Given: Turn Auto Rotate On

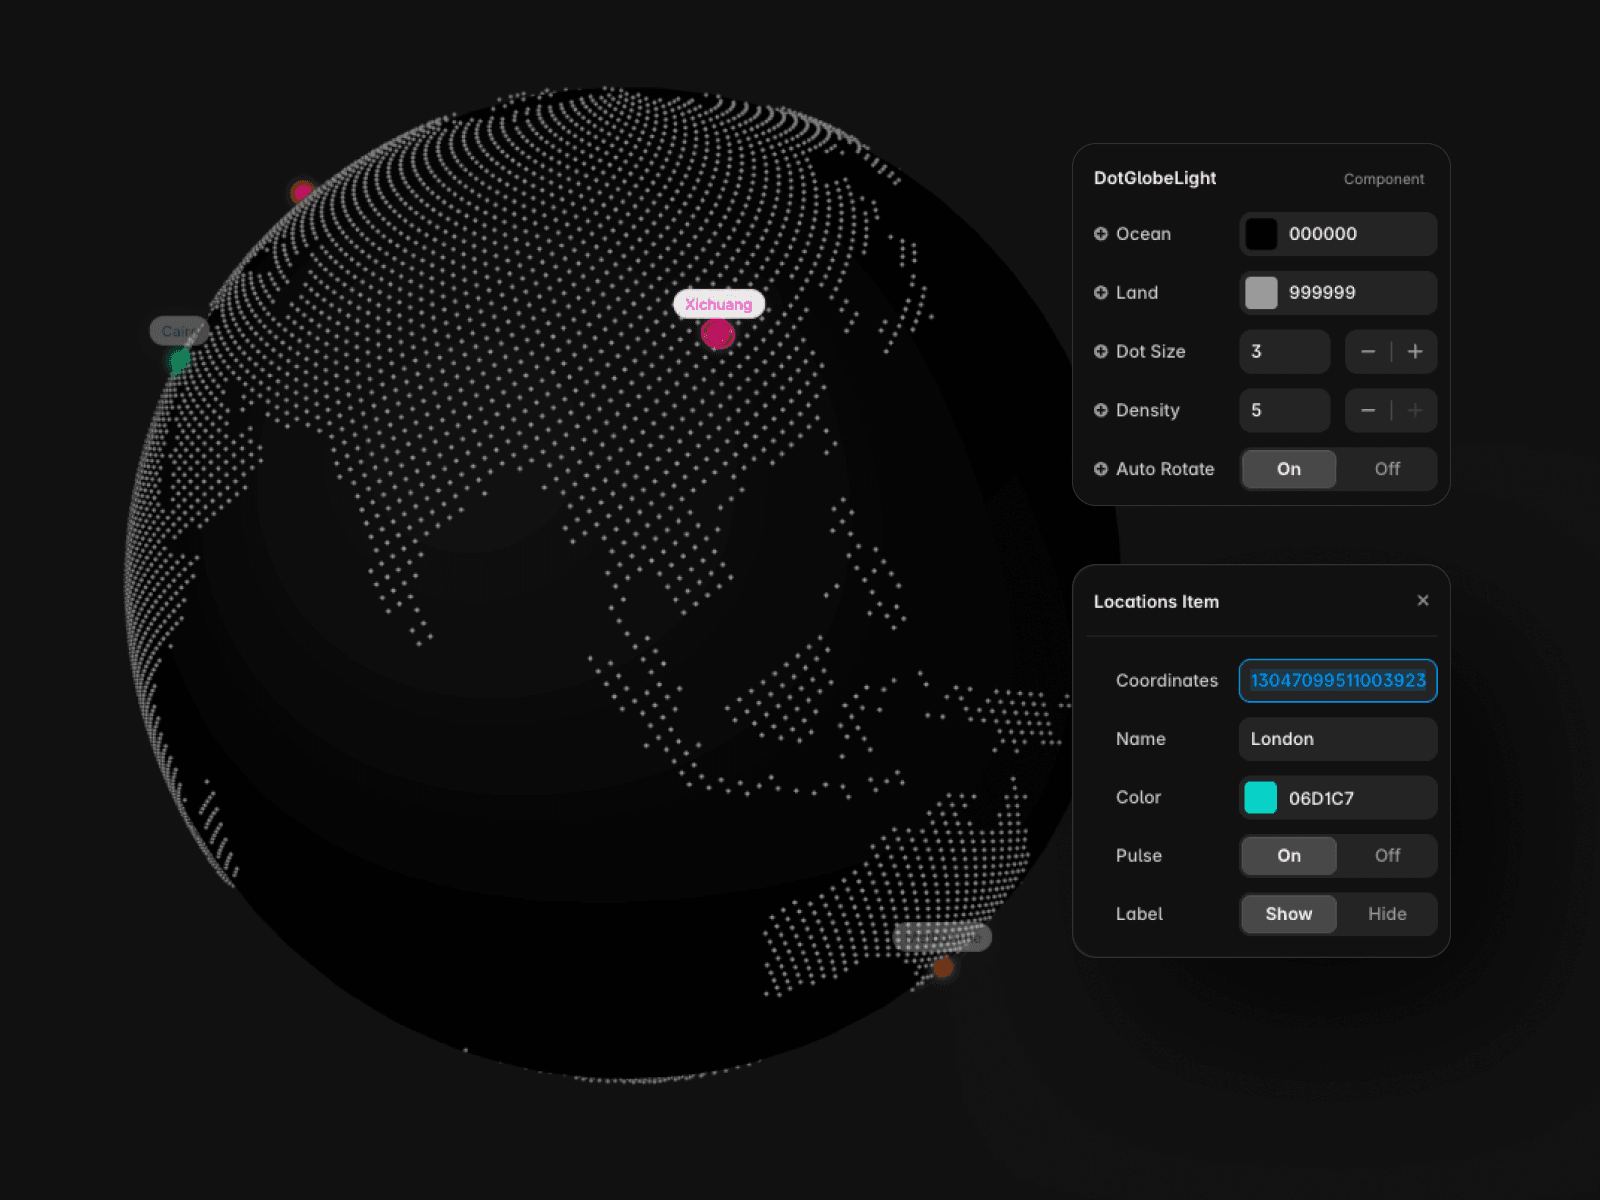Looking at the screenshot, I should [x=1289, y=469].
